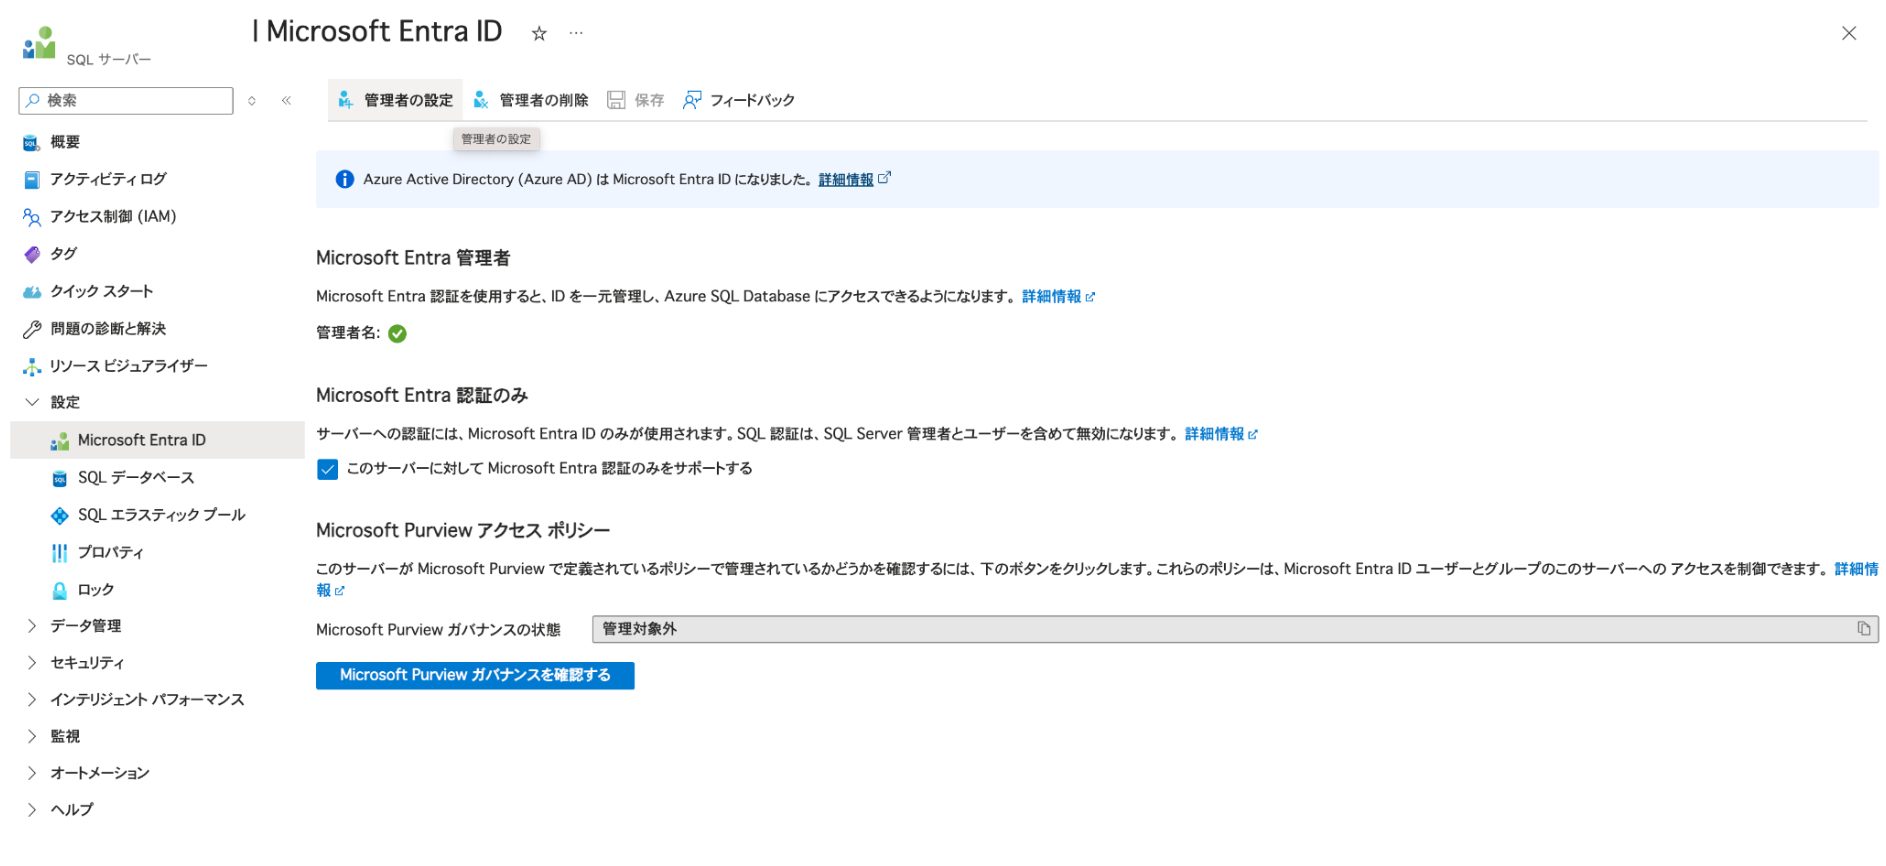Screen dimensions: 1886x866
Task: Open フィードバック from the toolbar
Action: (738, 100)
